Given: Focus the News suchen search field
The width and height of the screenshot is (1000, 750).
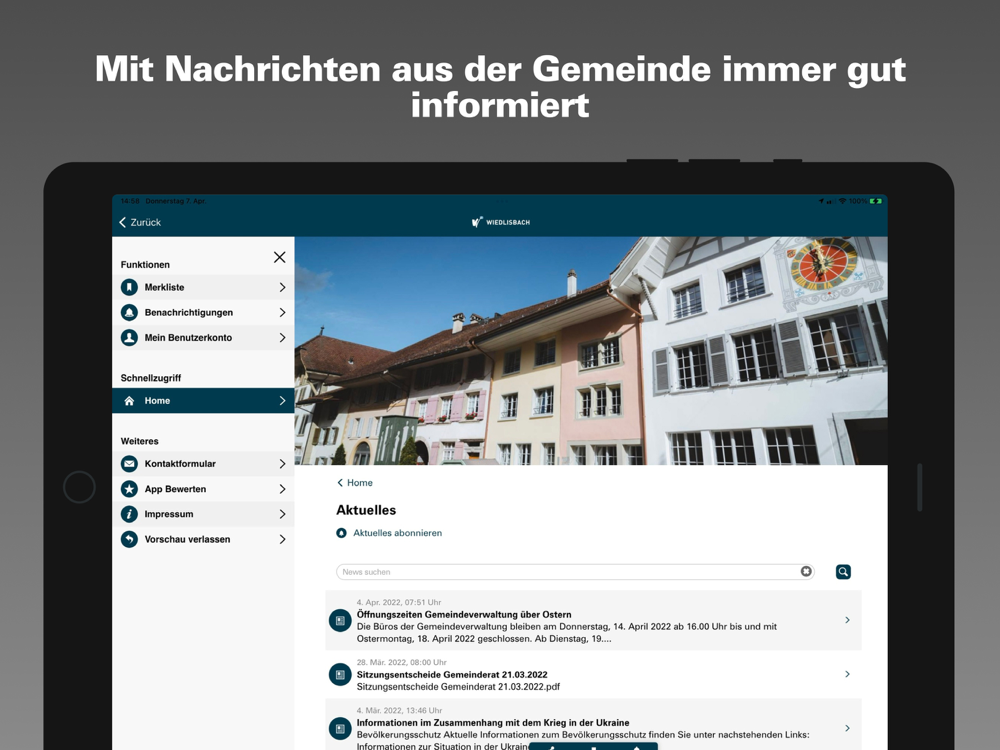Looking at the screenshot, I should click(x=568, y=572).
